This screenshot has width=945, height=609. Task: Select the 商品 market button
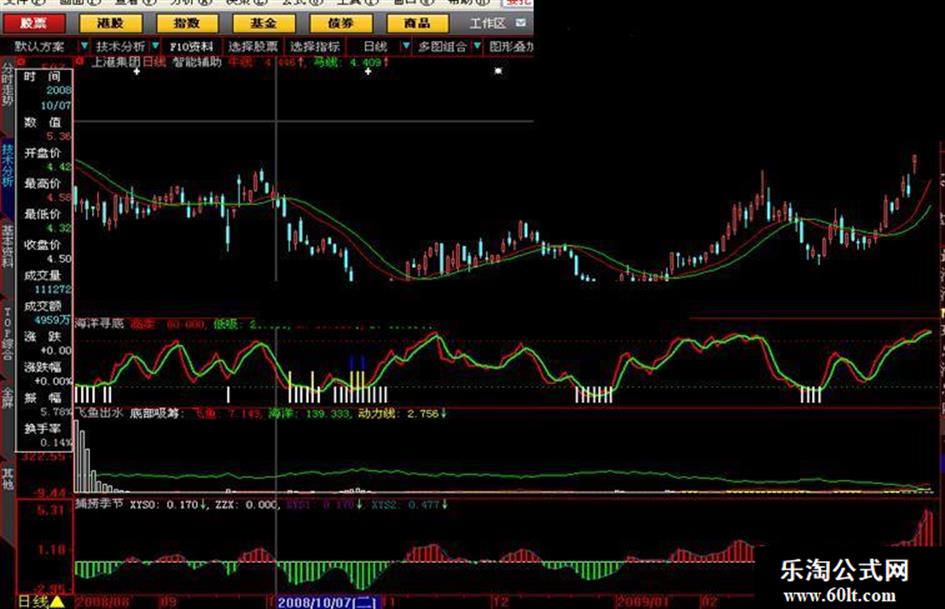point(418,24)
